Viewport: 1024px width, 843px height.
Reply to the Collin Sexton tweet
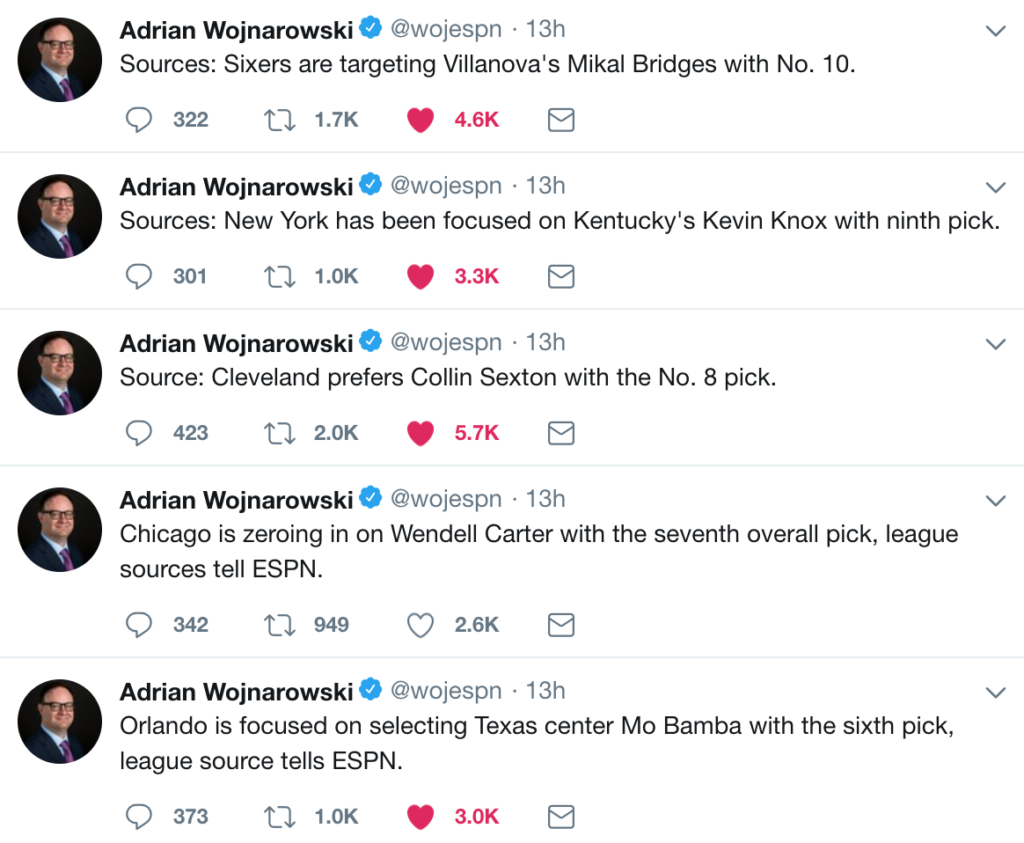[139, 433]
